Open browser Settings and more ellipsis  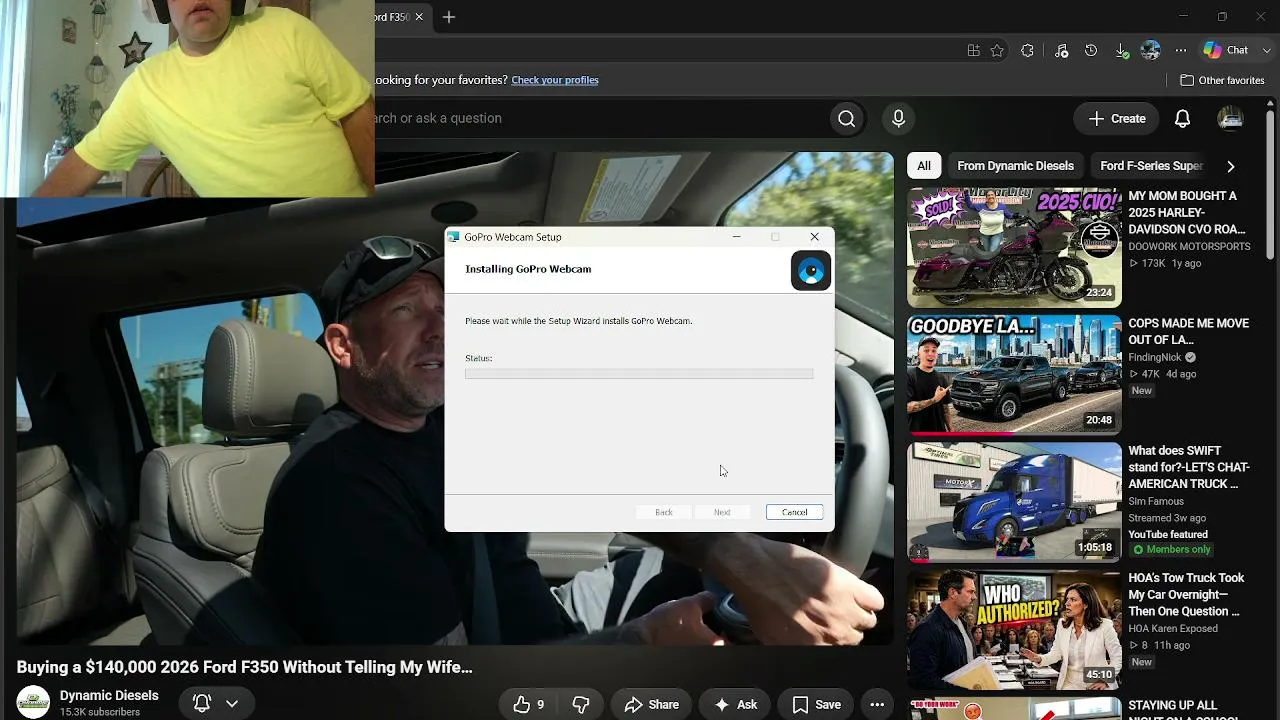coord(1181,50)
